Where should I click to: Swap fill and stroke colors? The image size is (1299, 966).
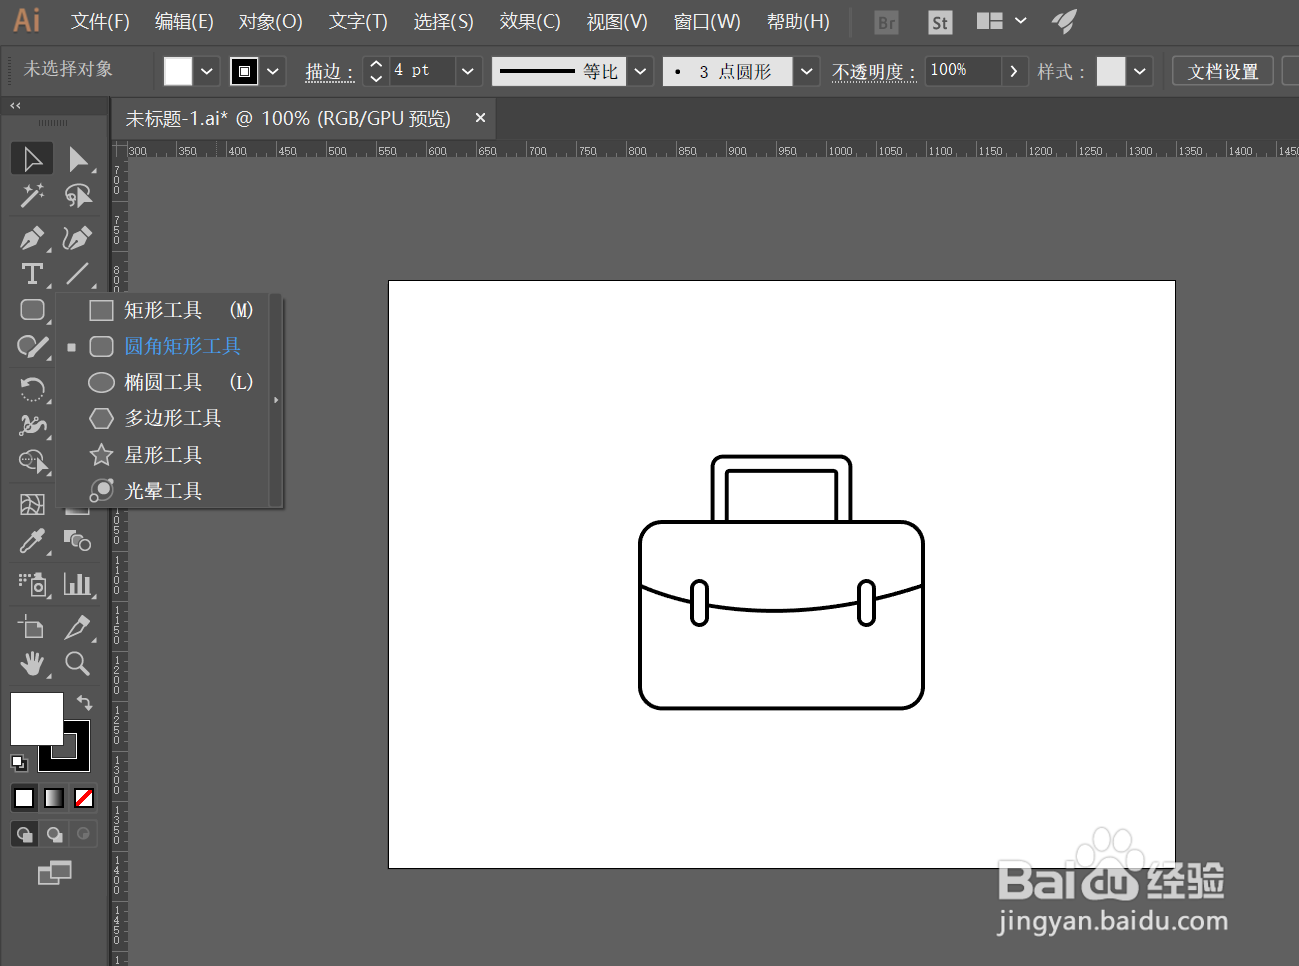[85, 703]
